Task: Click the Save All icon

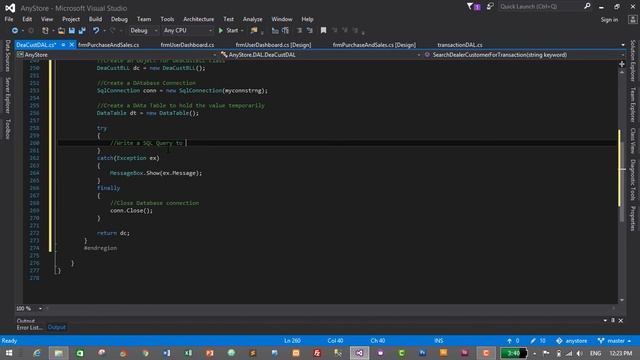Action: click(x=82, y=31)
